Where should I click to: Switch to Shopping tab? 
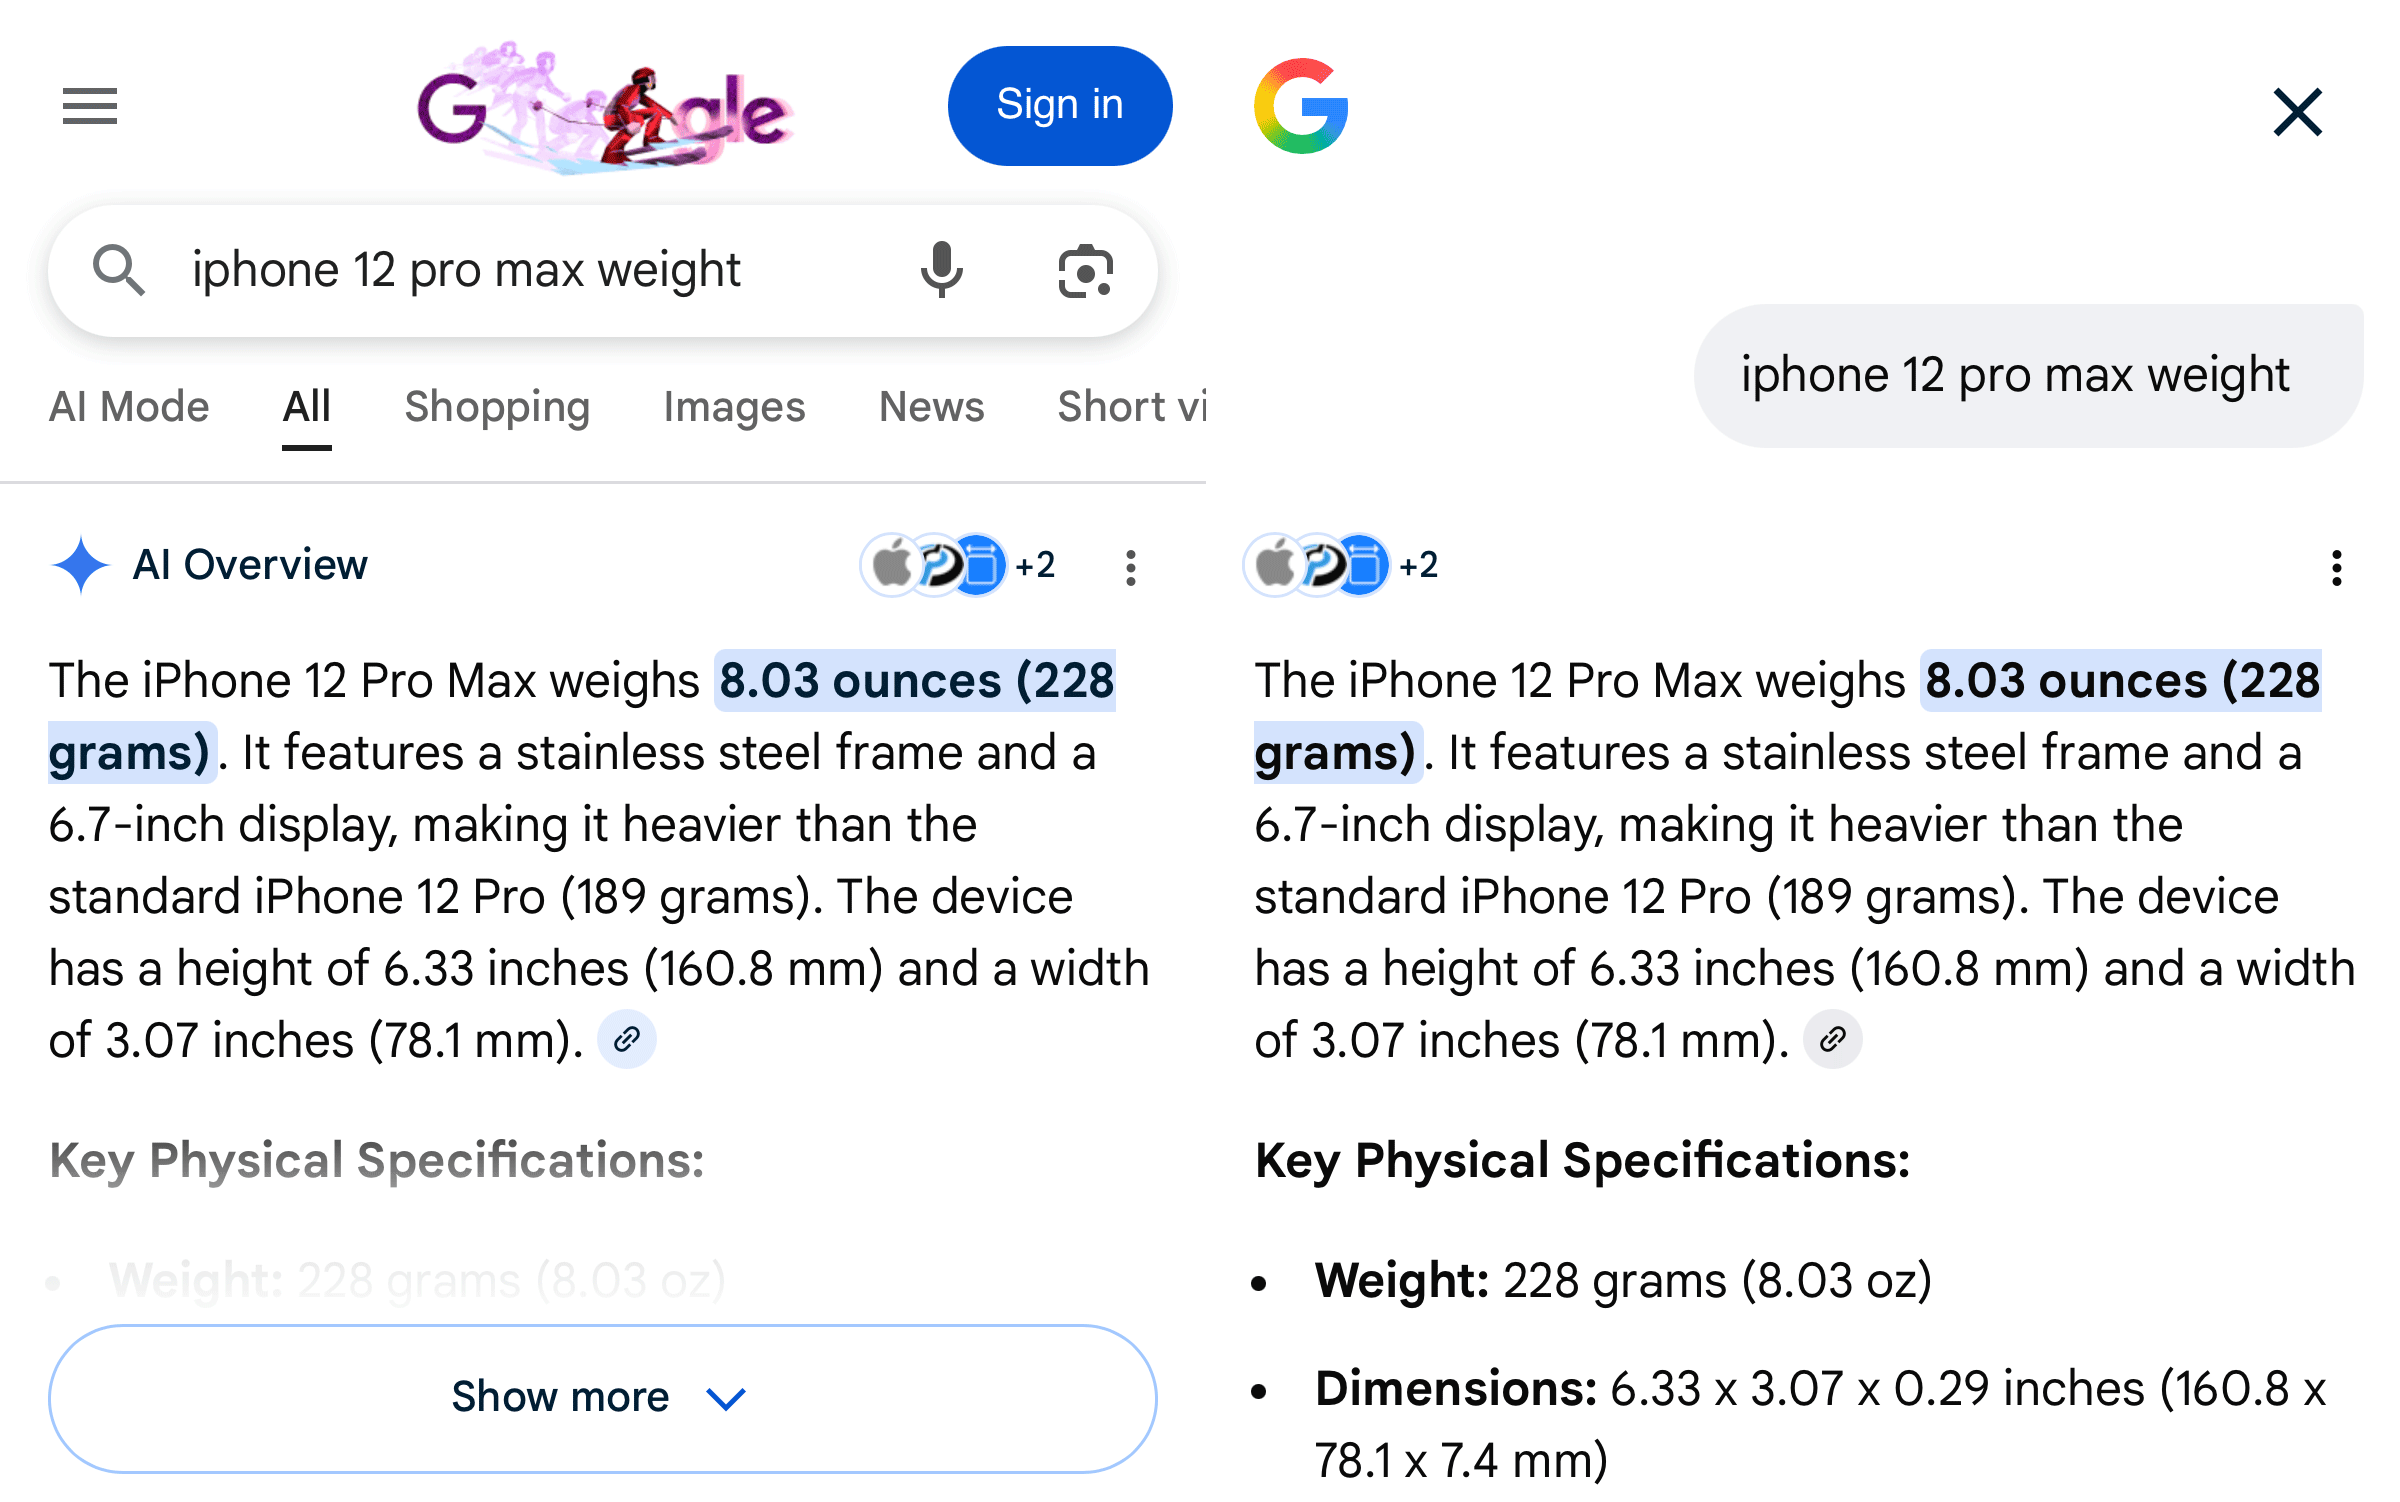click(x=497, y=407)
